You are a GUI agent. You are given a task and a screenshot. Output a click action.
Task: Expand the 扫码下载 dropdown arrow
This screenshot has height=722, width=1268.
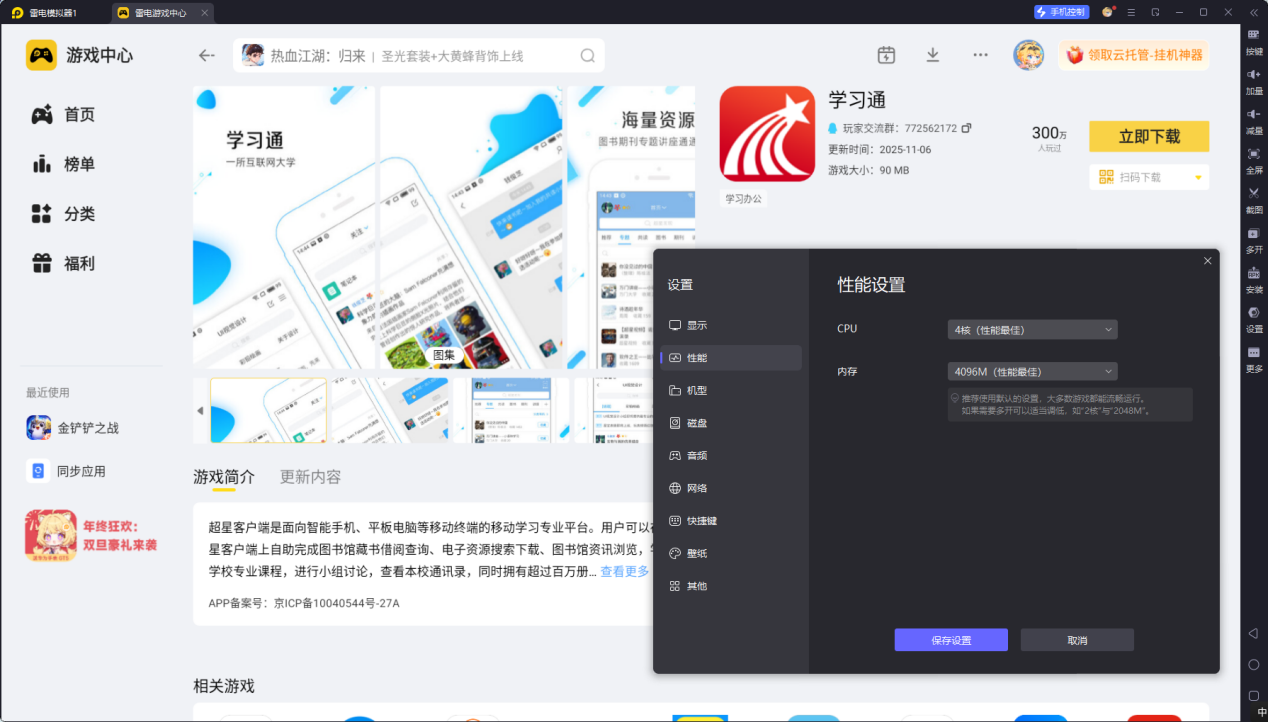coord(1198,178)
